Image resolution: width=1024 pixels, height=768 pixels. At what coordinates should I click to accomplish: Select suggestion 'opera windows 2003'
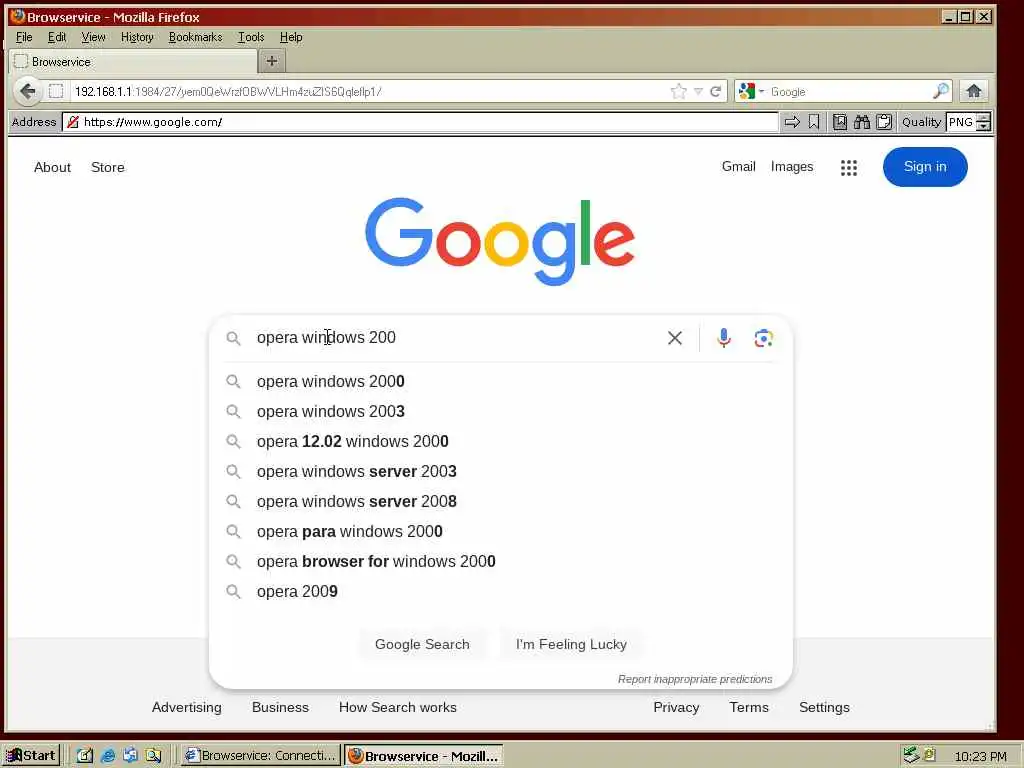point(500,411)
